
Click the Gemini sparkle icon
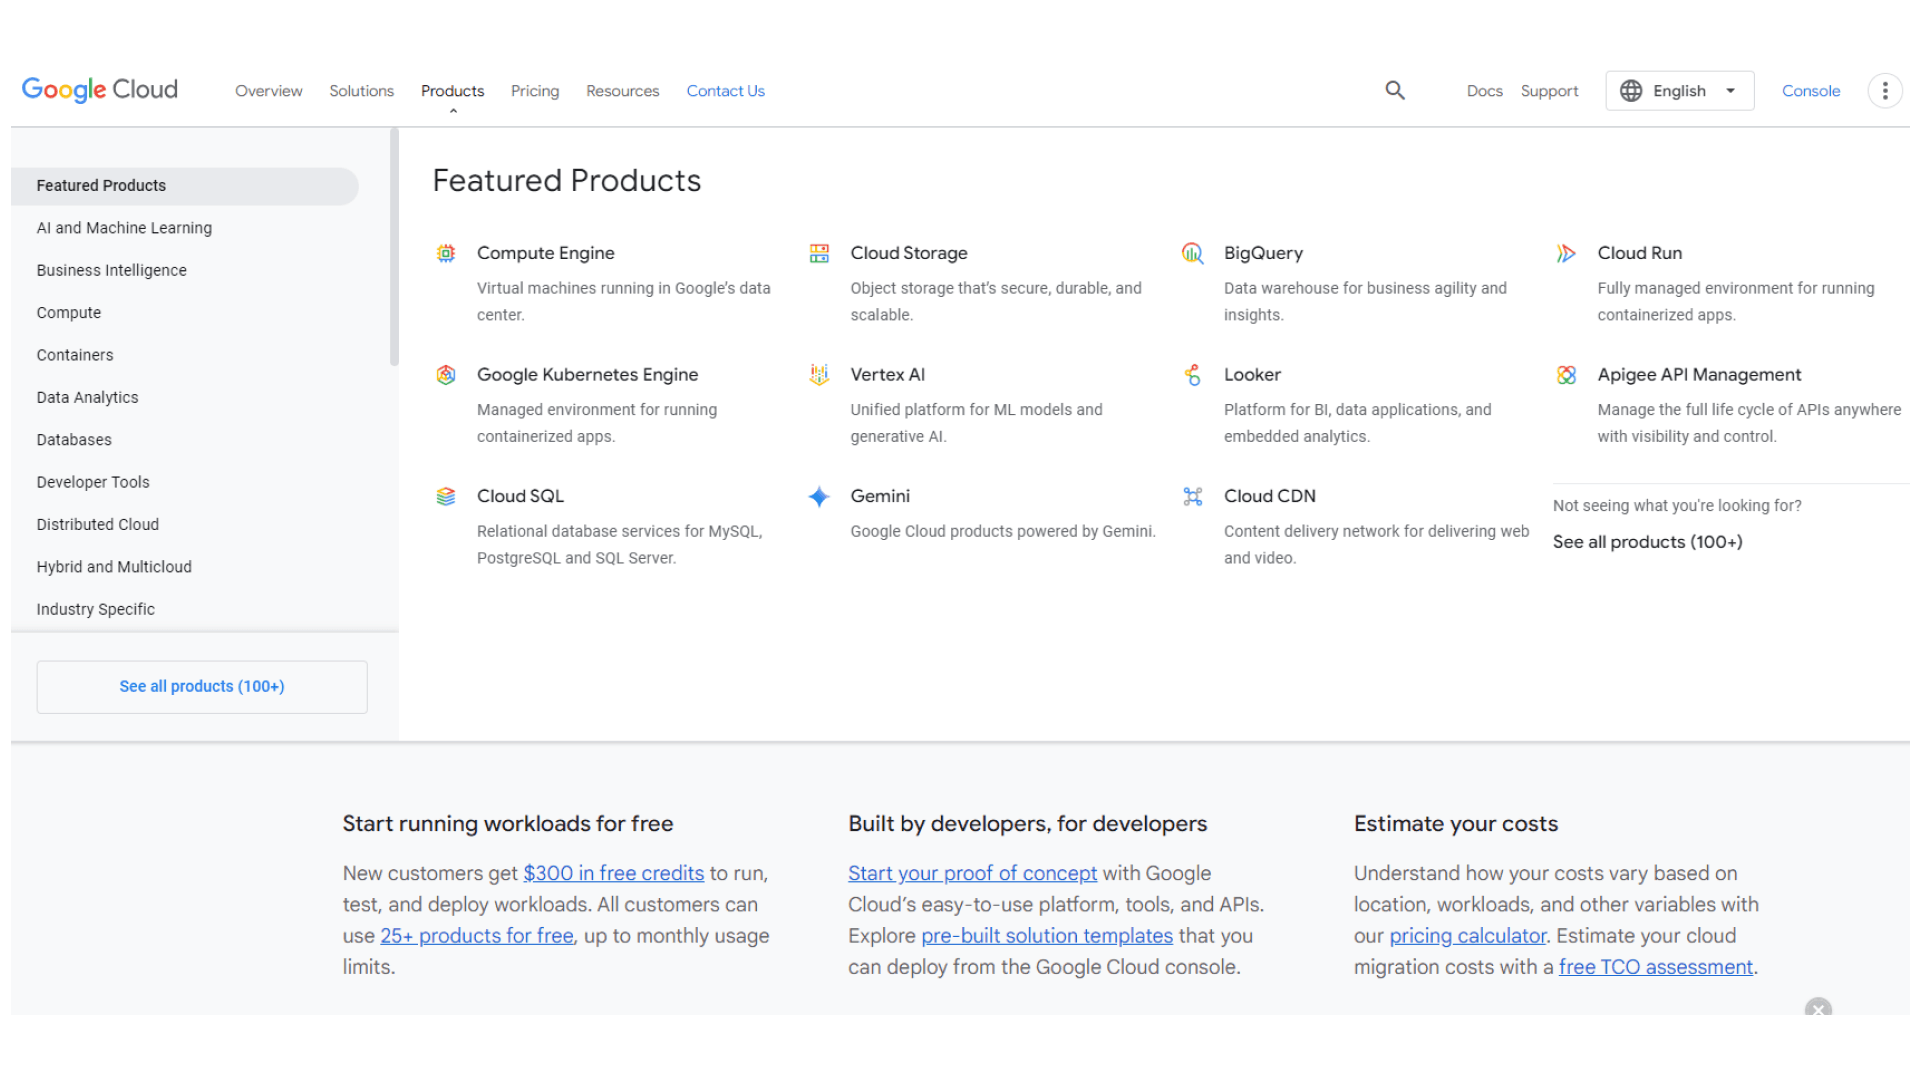pos(819,496)
